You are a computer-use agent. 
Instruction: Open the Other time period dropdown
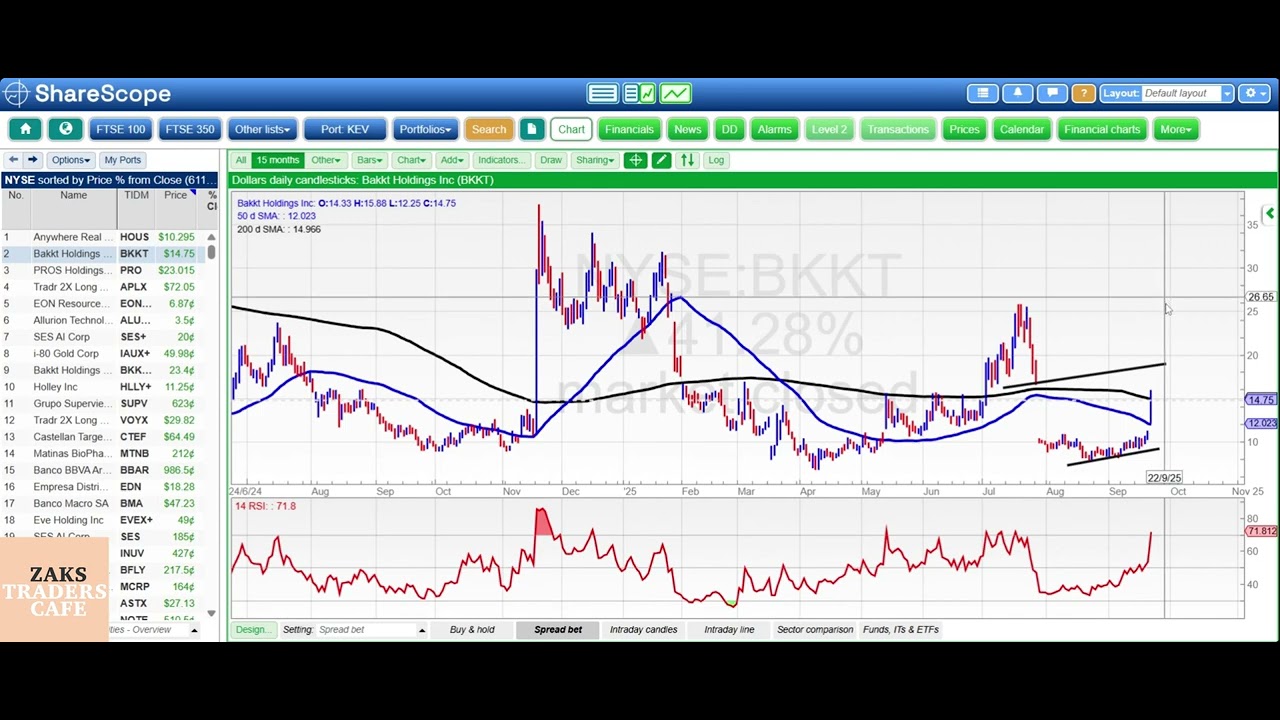(x=326, y=160)
